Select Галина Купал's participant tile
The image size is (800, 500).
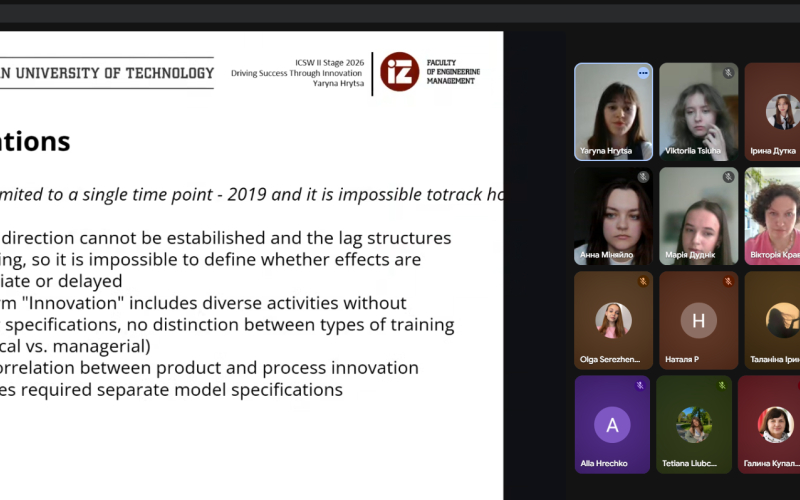(770, 425)
